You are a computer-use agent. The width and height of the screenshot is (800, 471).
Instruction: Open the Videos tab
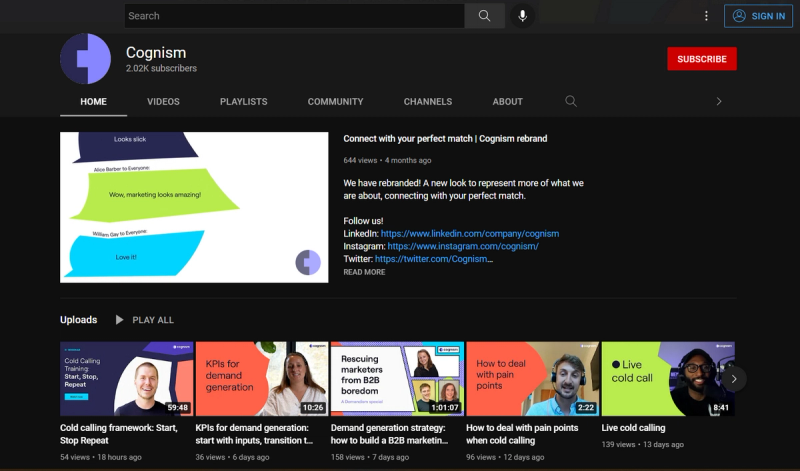click(x=163, y=102)
